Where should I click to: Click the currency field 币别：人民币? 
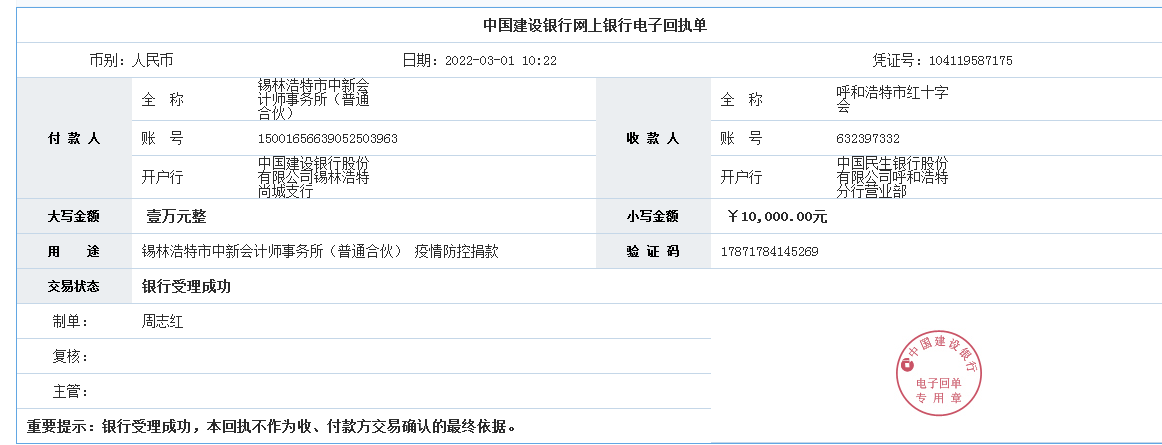[x=131, y=61]
